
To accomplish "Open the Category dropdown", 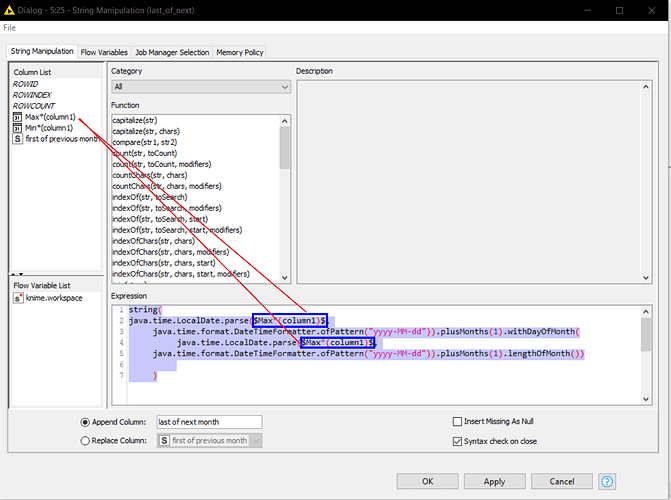I will click(200, 87).
